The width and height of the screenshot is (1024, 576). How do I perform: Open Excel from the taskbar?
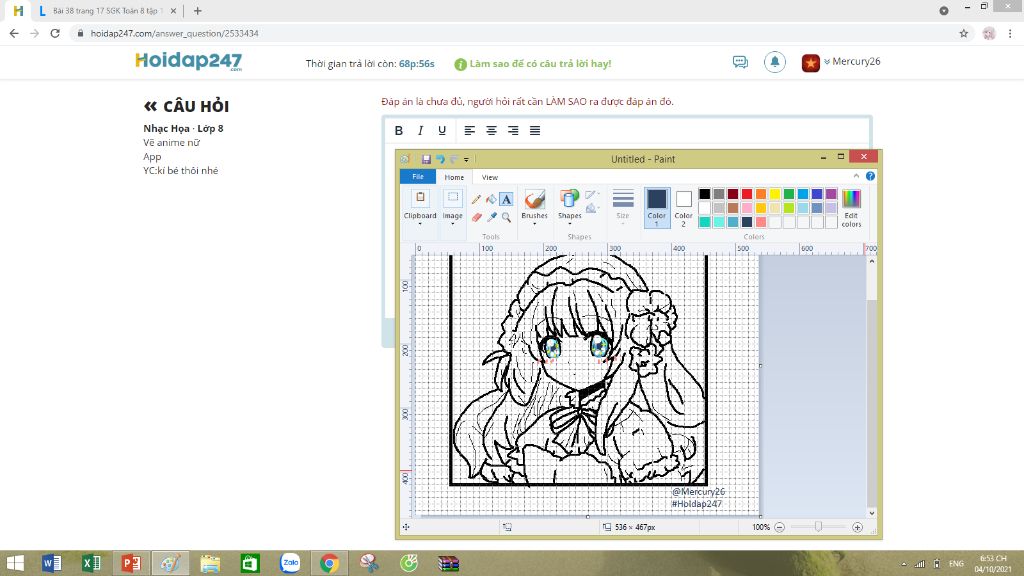tap(91, 562)
